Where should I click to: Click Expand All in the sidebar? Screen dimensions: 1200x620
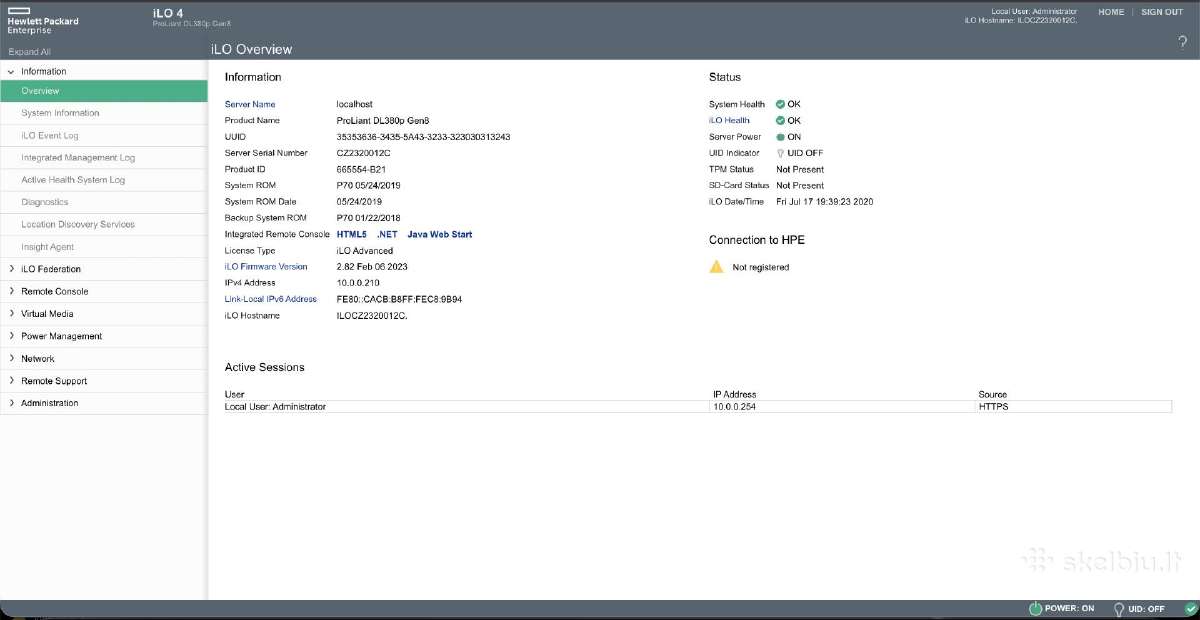point(29,51)
